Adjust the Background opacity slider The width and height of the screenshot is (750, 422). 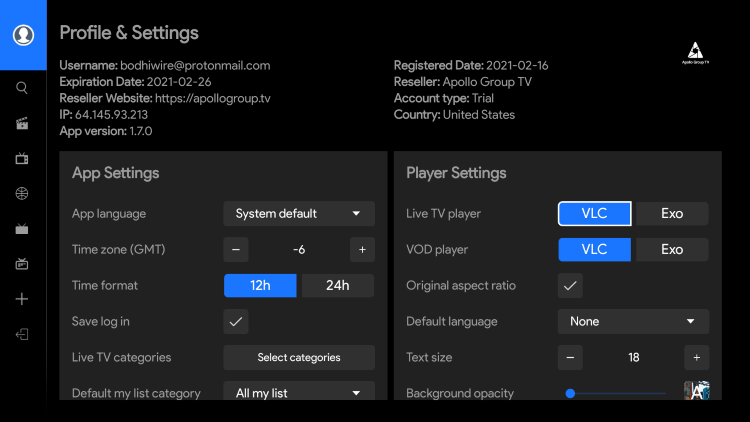point(617,393)
